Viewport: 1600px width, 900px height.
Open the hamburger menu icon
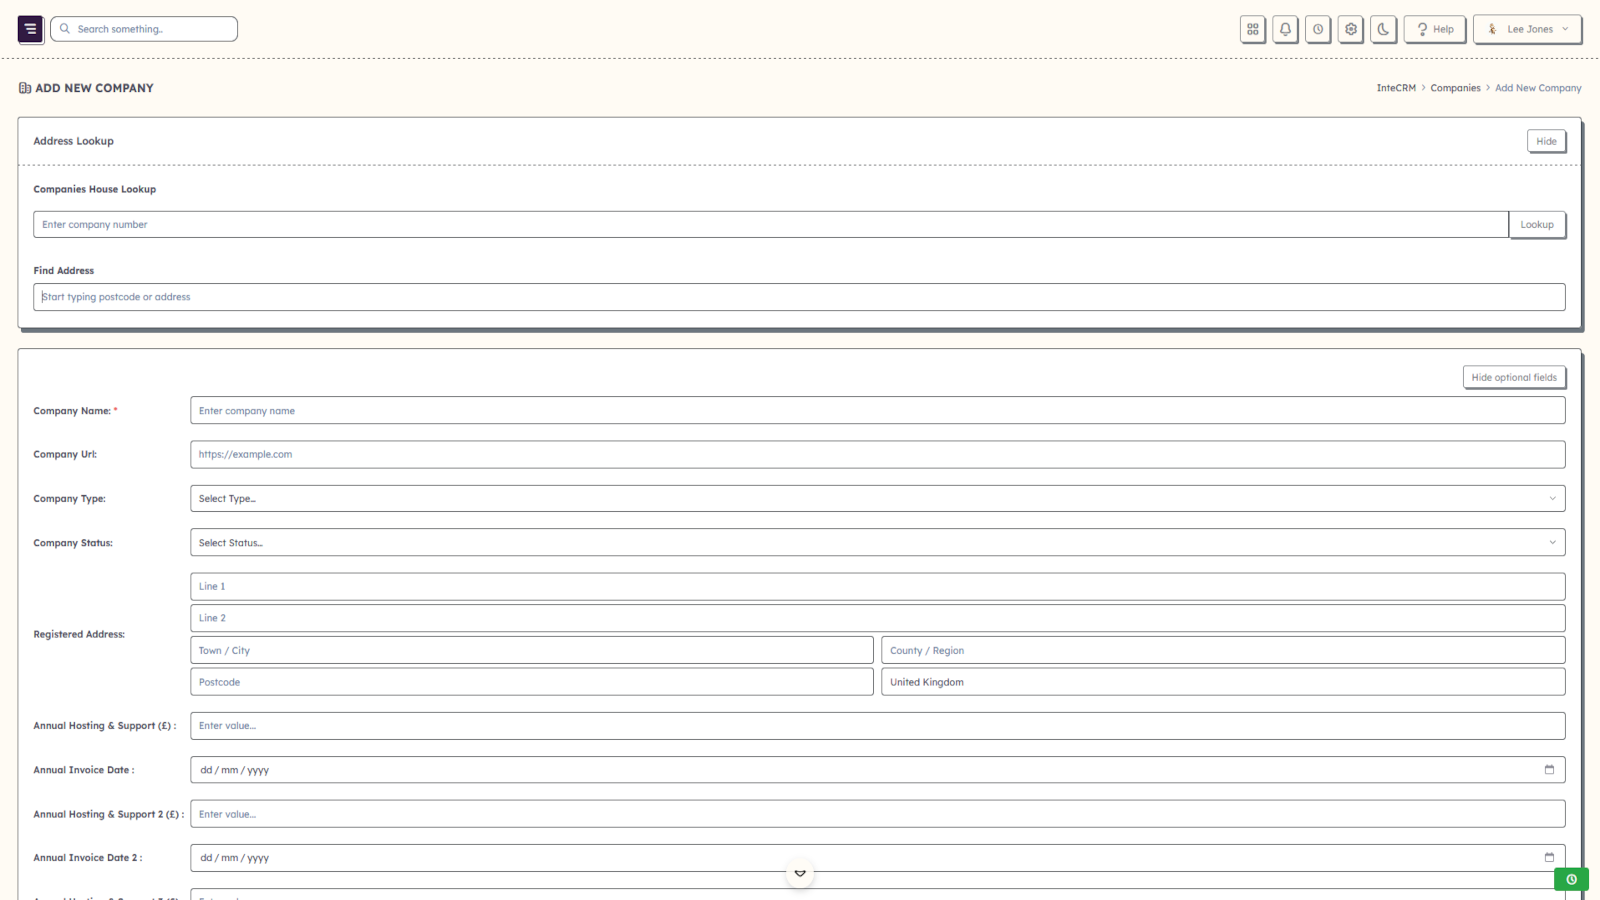tap(30, 29)
